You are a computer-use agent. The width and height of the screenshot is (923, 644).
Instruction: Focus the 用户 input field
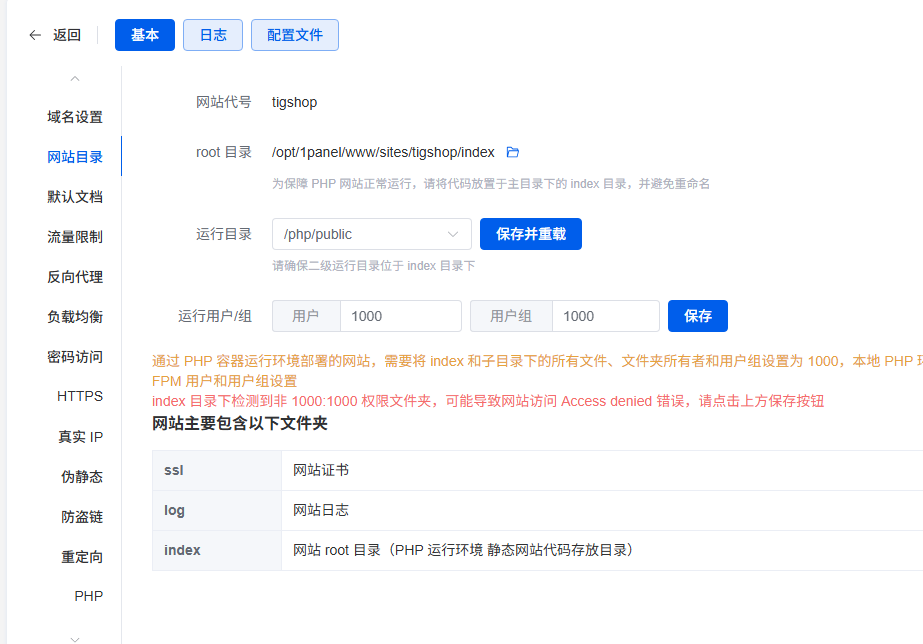(400, 316)
